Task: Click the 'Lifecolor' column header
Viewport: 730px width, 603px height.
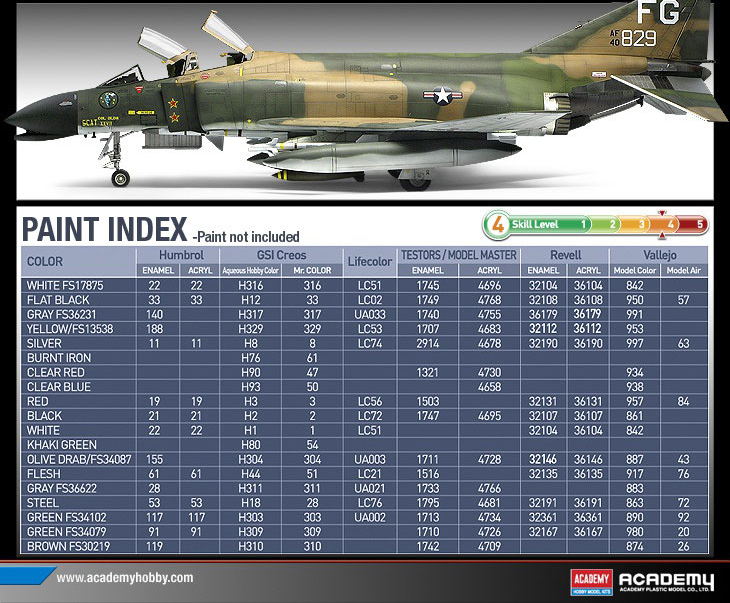Action: pyautogui.click(x=370, y=262)
